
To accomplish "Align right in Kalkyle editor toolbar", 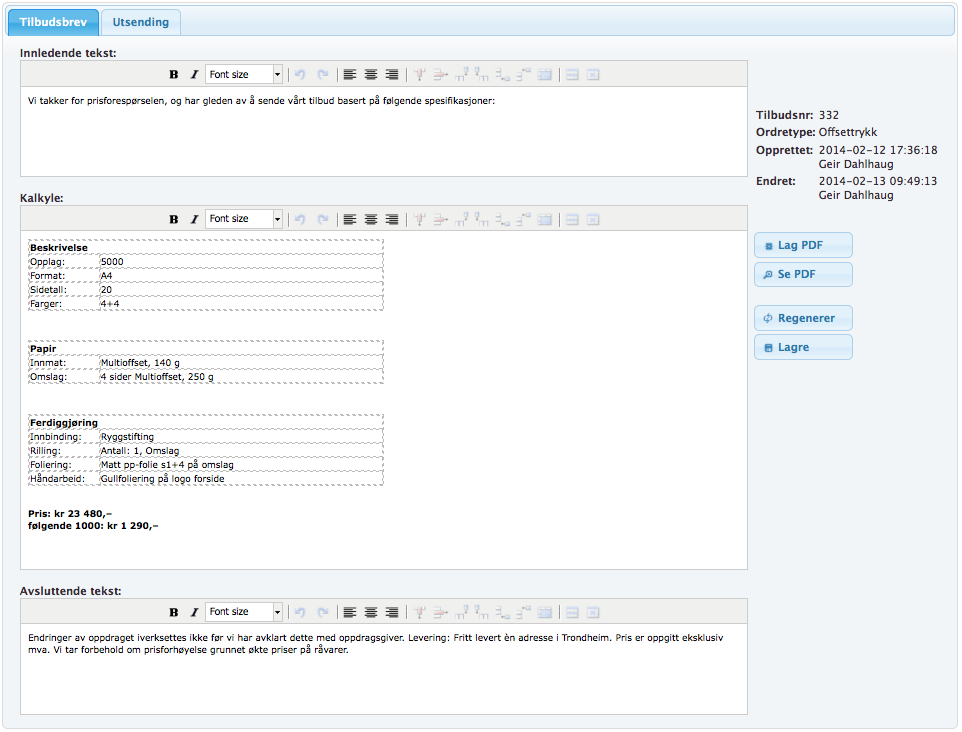I will coord(392,219).
